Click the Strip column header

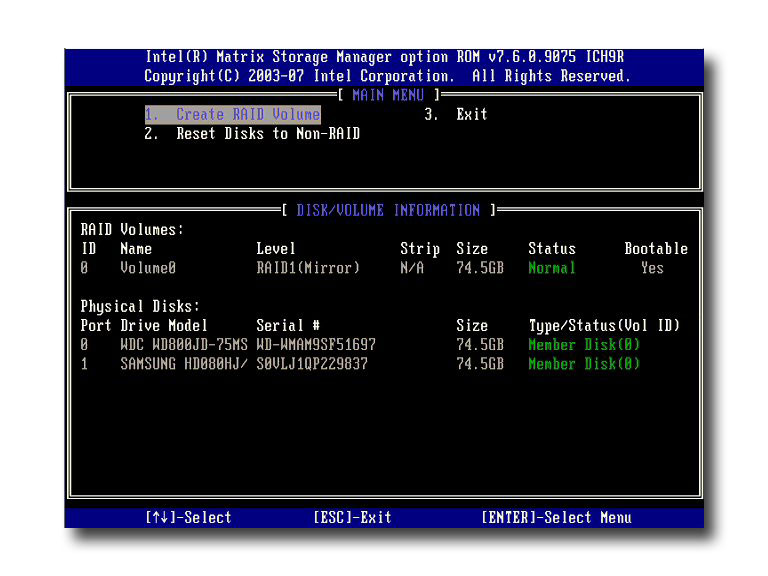[420, 248]
